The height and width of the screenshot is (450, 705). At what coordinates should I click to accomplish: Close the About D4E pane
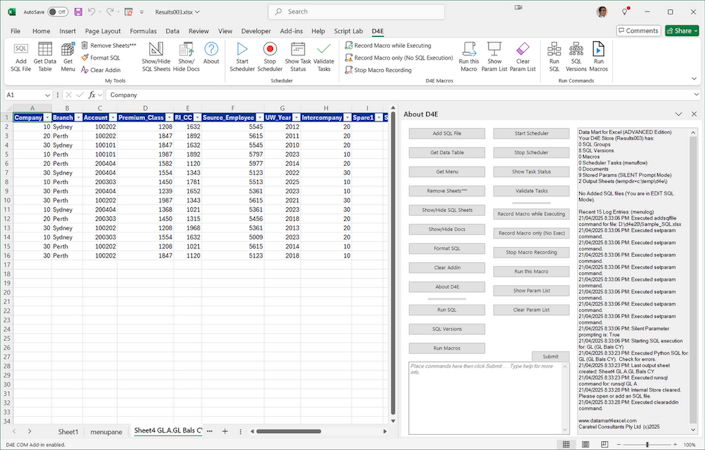[x=694, y=114]
